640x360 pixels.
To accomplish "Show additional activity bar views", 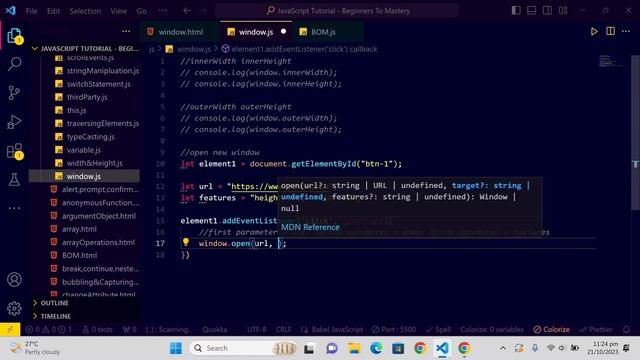I will tap(14, 208).
